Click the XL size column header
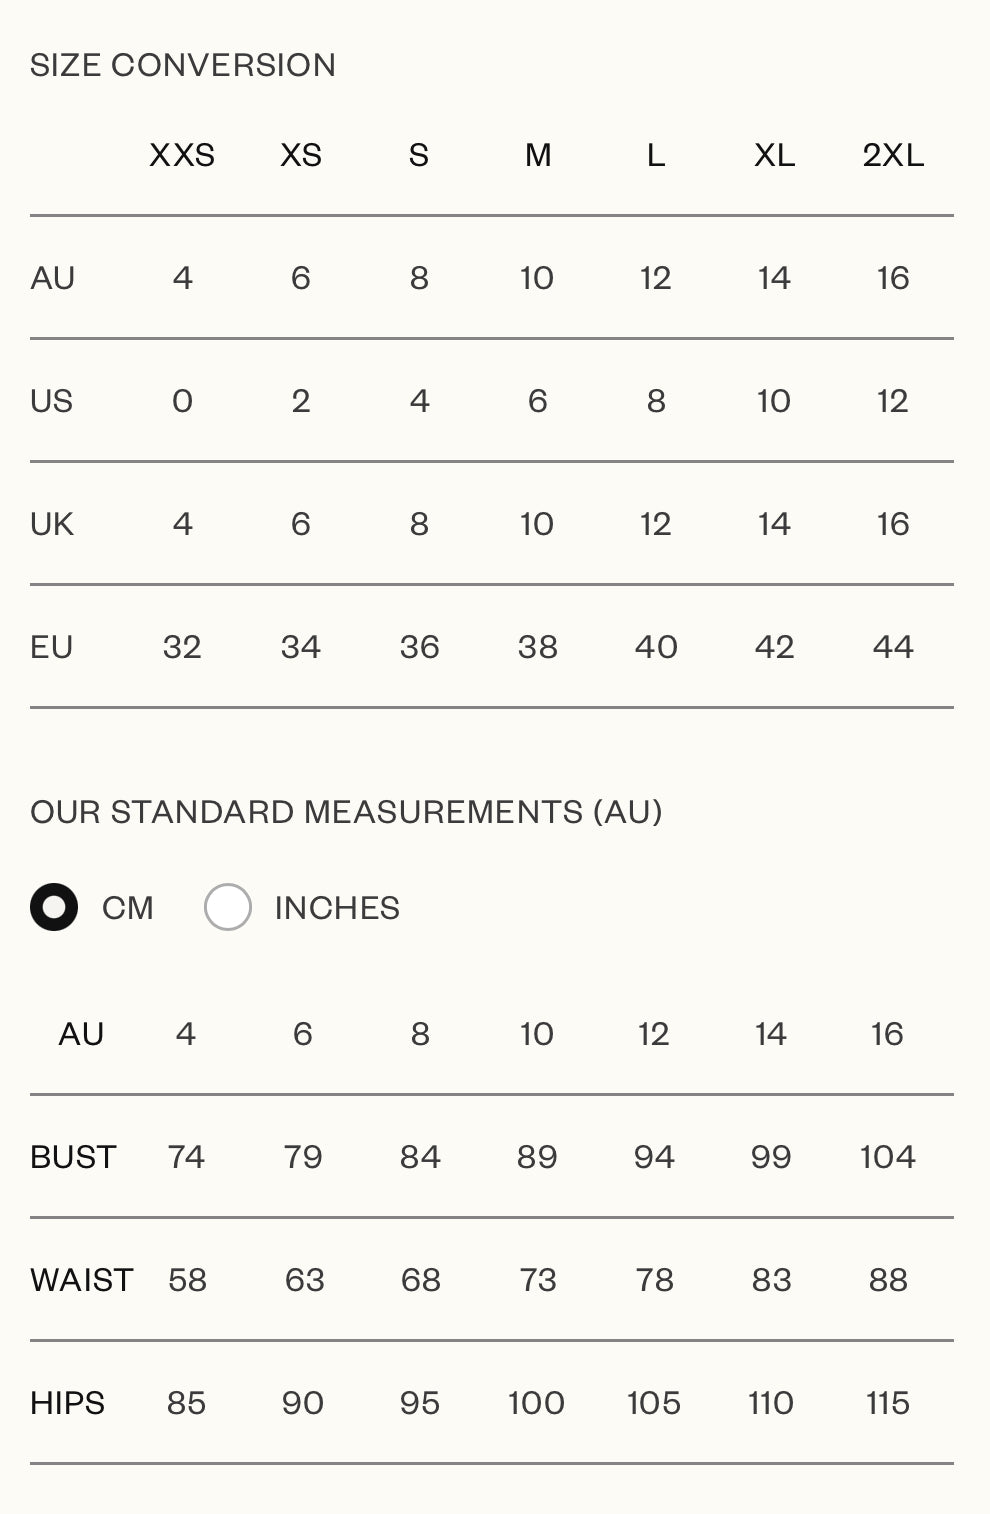The width and height of the screenshot is (990, 1514). point(774,155)
